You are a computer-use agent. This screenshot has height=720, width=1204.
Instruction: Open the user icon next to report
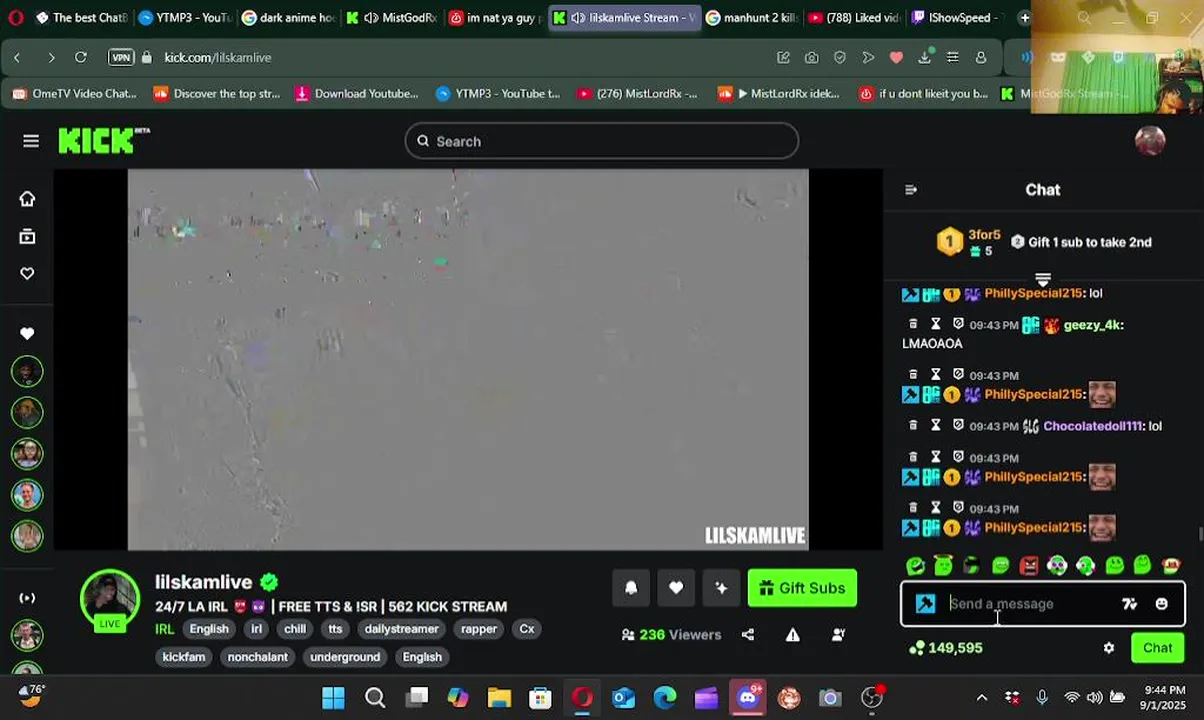coord(838,634)
